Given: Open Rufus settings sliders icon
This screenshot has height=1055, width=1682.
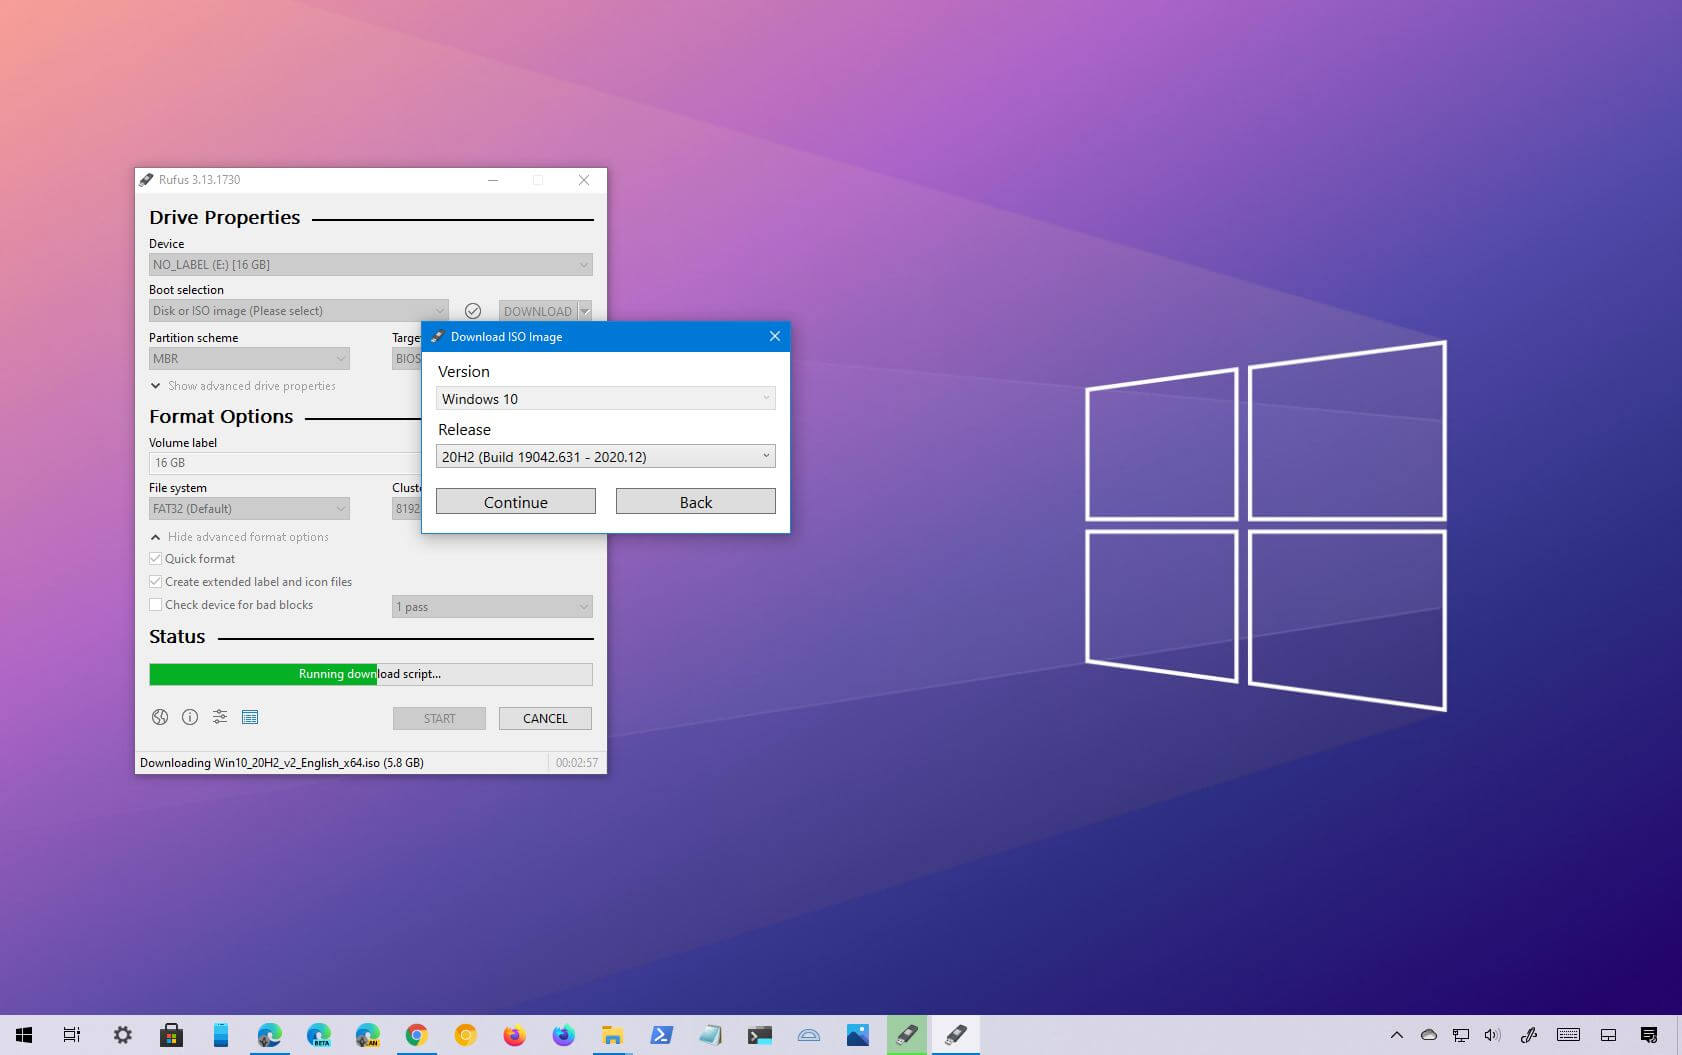Looking at the screenshot, I should coord(220,717).
